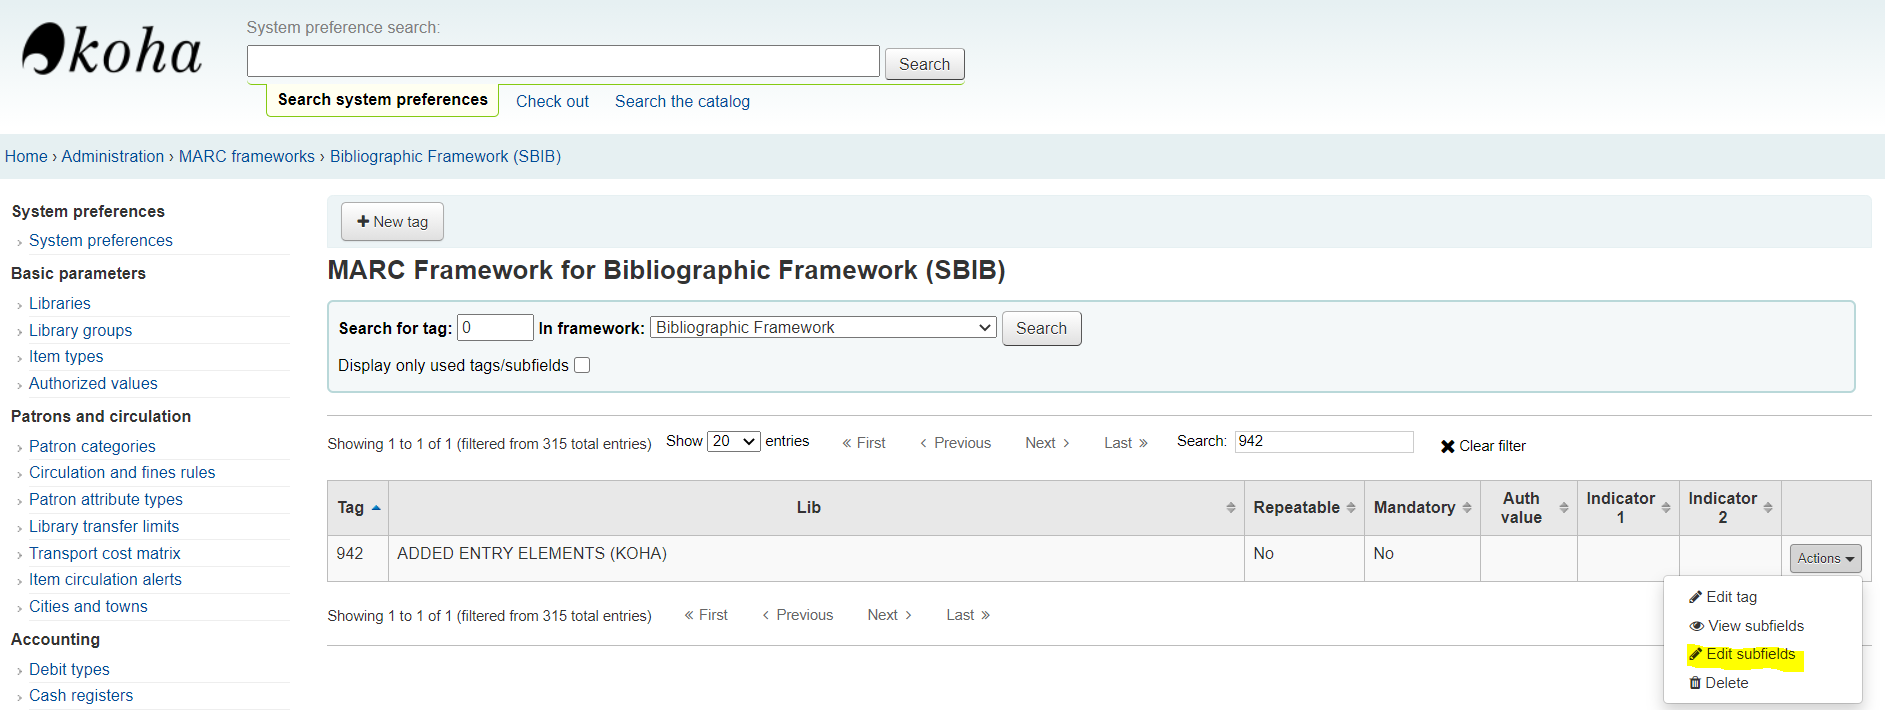
Task: Switch to Check out tab
Action: click(x=552, y=101)
